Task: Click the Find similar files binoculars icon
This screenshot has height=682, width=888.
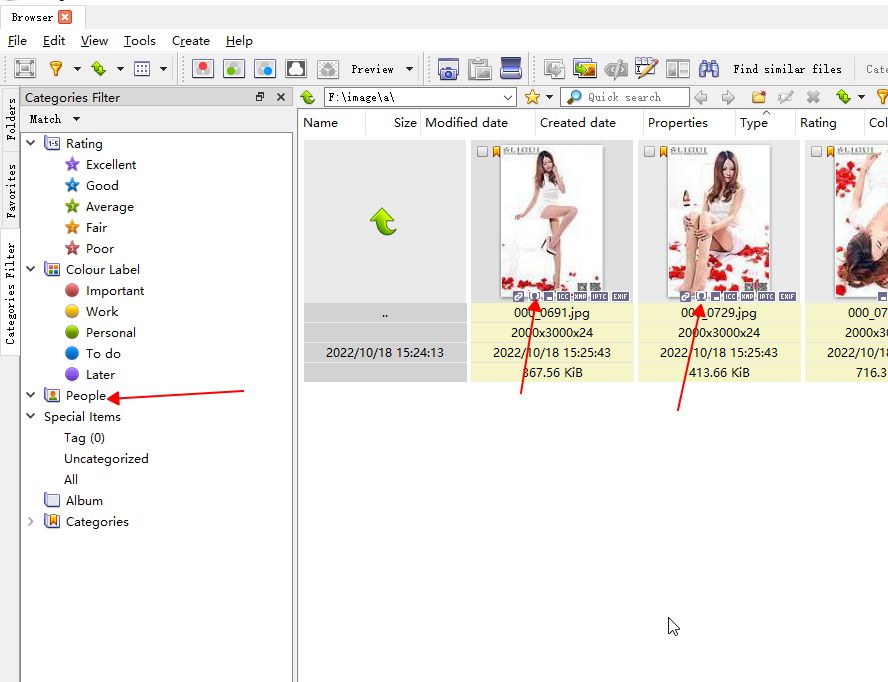Action: coord(709,69)
